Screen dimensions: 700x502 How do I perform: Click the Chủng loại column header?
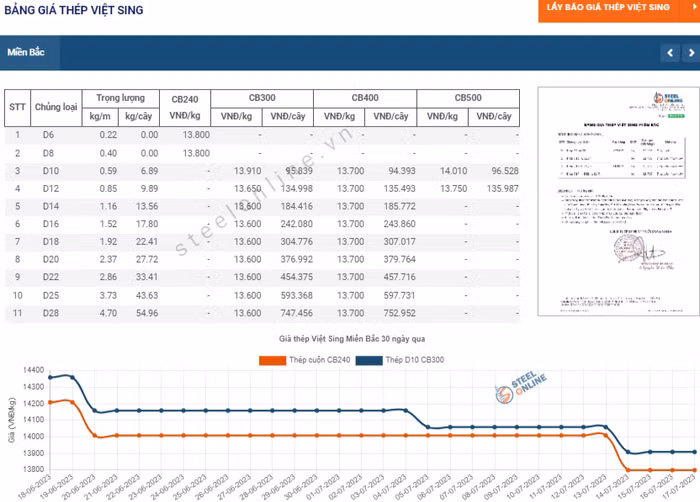point(56,108)
